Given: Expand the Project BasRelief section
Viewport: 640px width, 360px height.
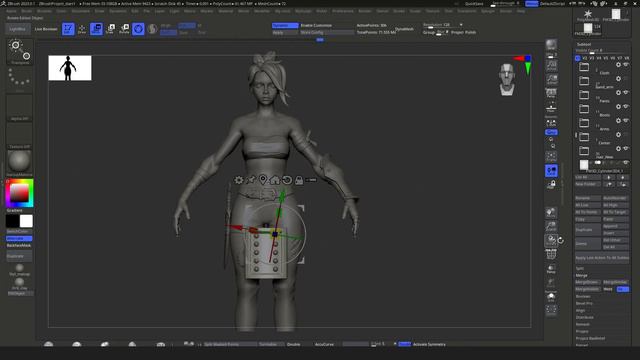Looking at the screenshot, I should click(590, 338).
